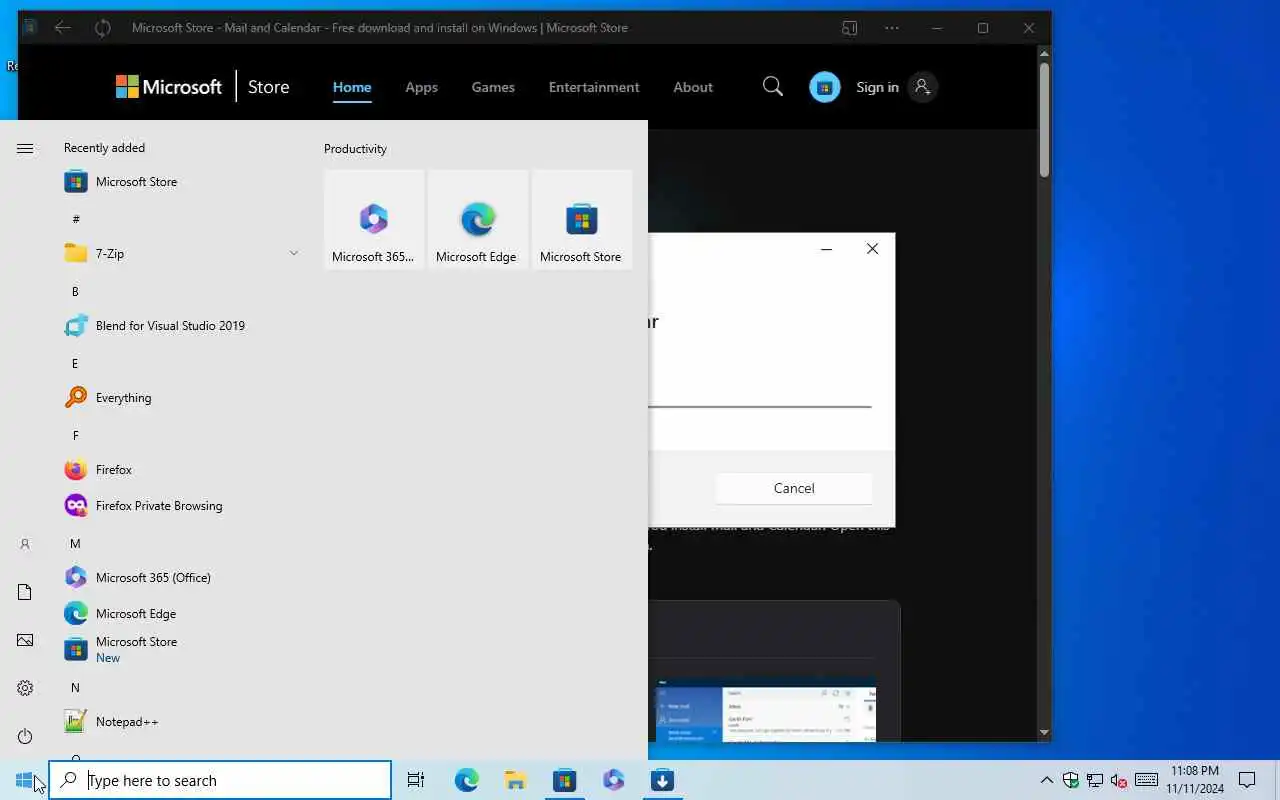This screenshot has width=1280, height=800.
Task: Click the Microsoft 365 Productivity tile
Action: pyautogui.click(x=374, y=219)
